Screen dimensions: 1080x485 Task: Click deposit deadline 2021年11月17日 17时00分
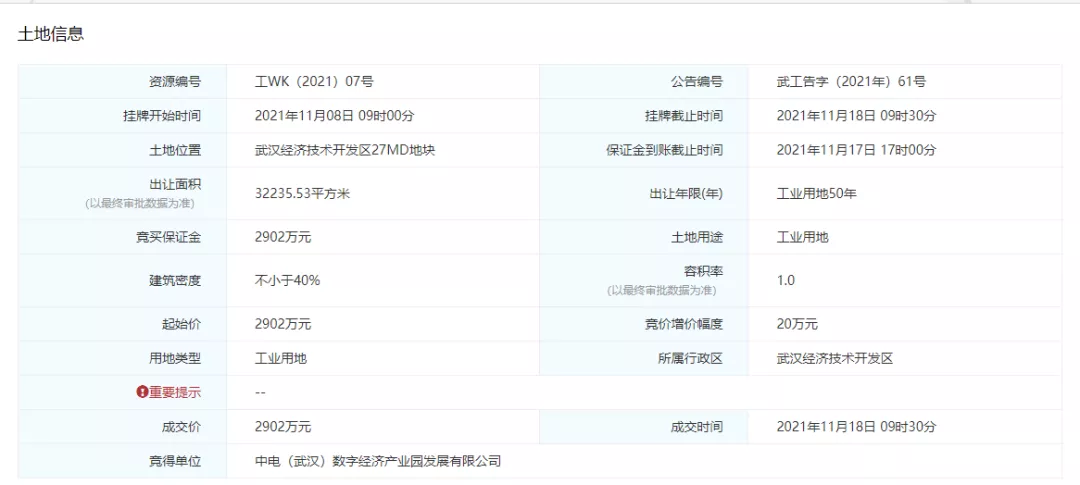[x=856, y=150]
